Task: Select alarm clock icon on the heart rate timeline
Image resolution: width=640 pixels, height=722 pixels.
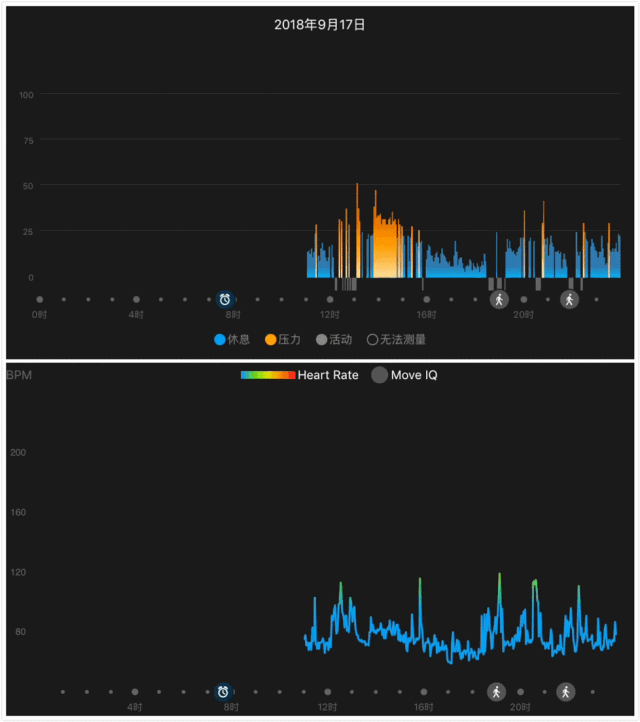Action: tap(223, 691)
